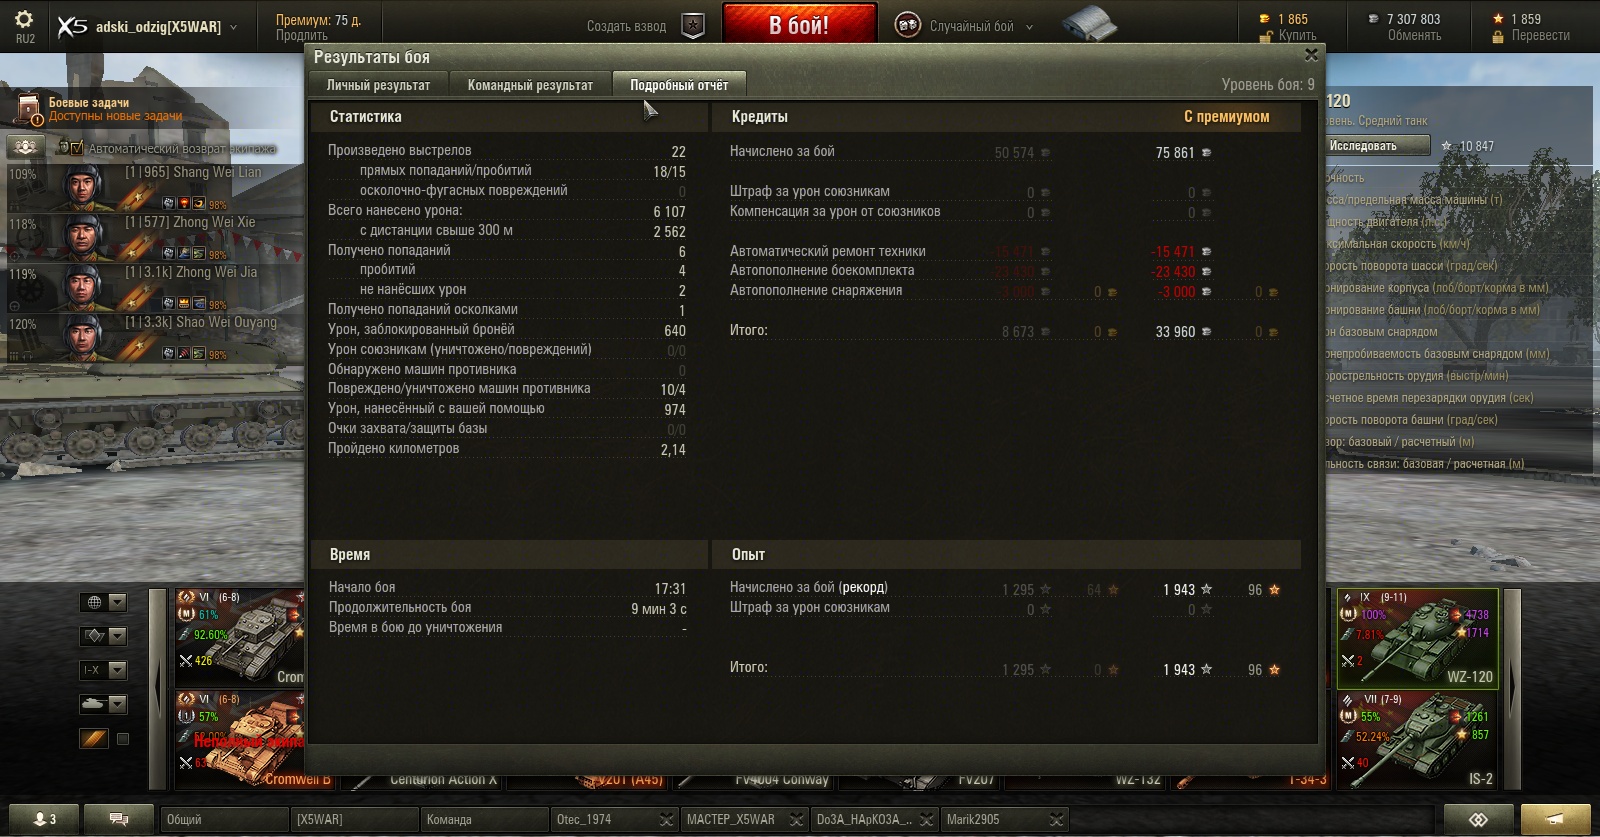This screenshot has width=1600, height=837.
Task: Start battle with В бой! button
Action: click(799, 25)
